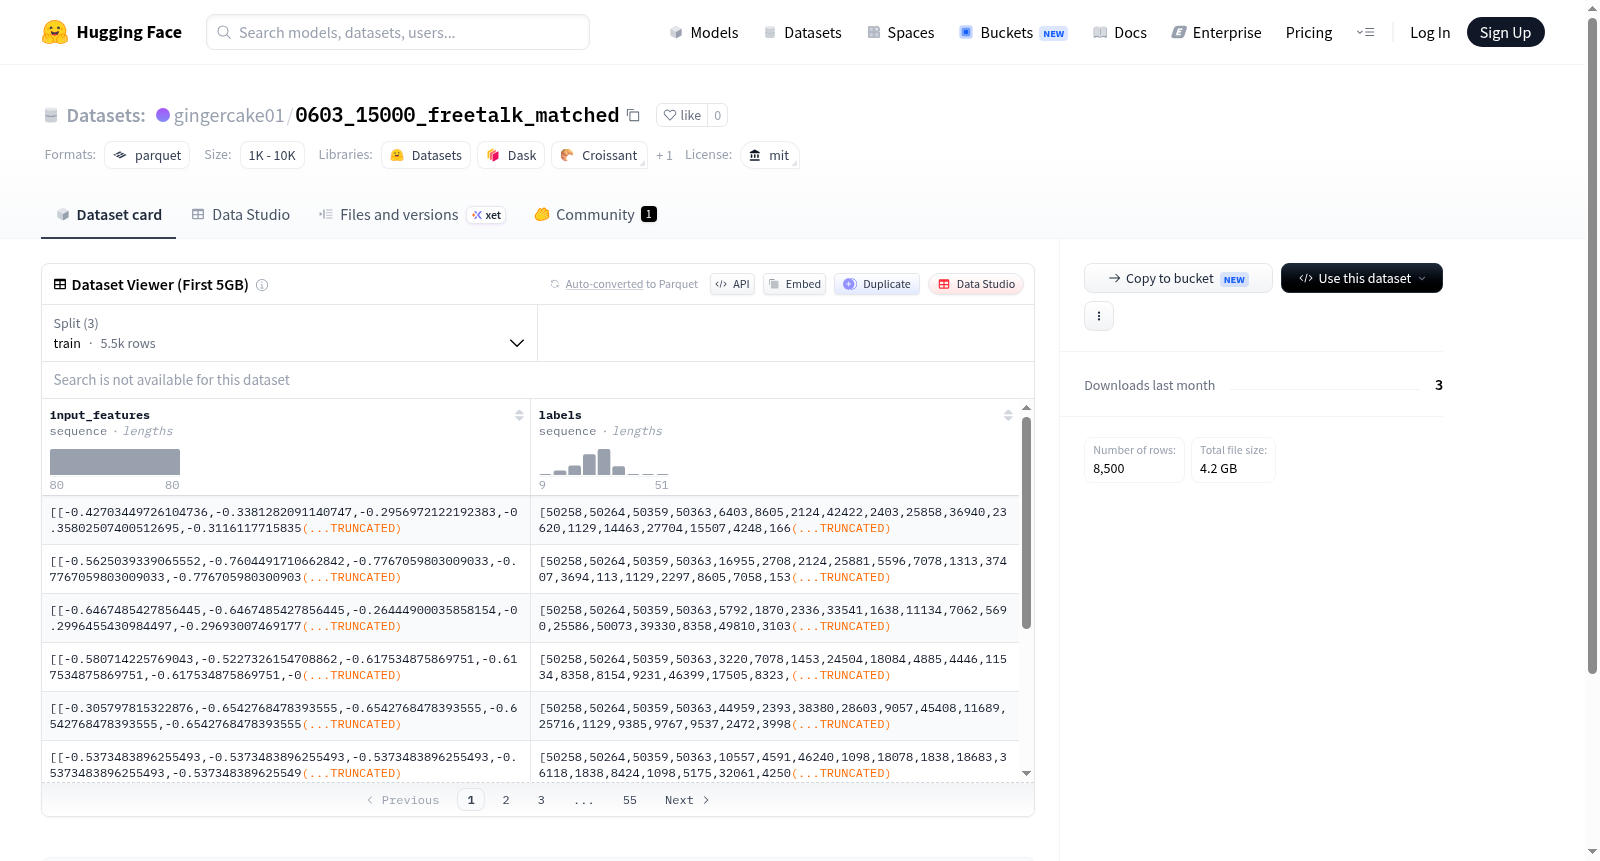Click the dataset viewer vertical scrollbar
This screenshot has height=861, width=1600.
pyautogui.click(x=1026, y=523)
